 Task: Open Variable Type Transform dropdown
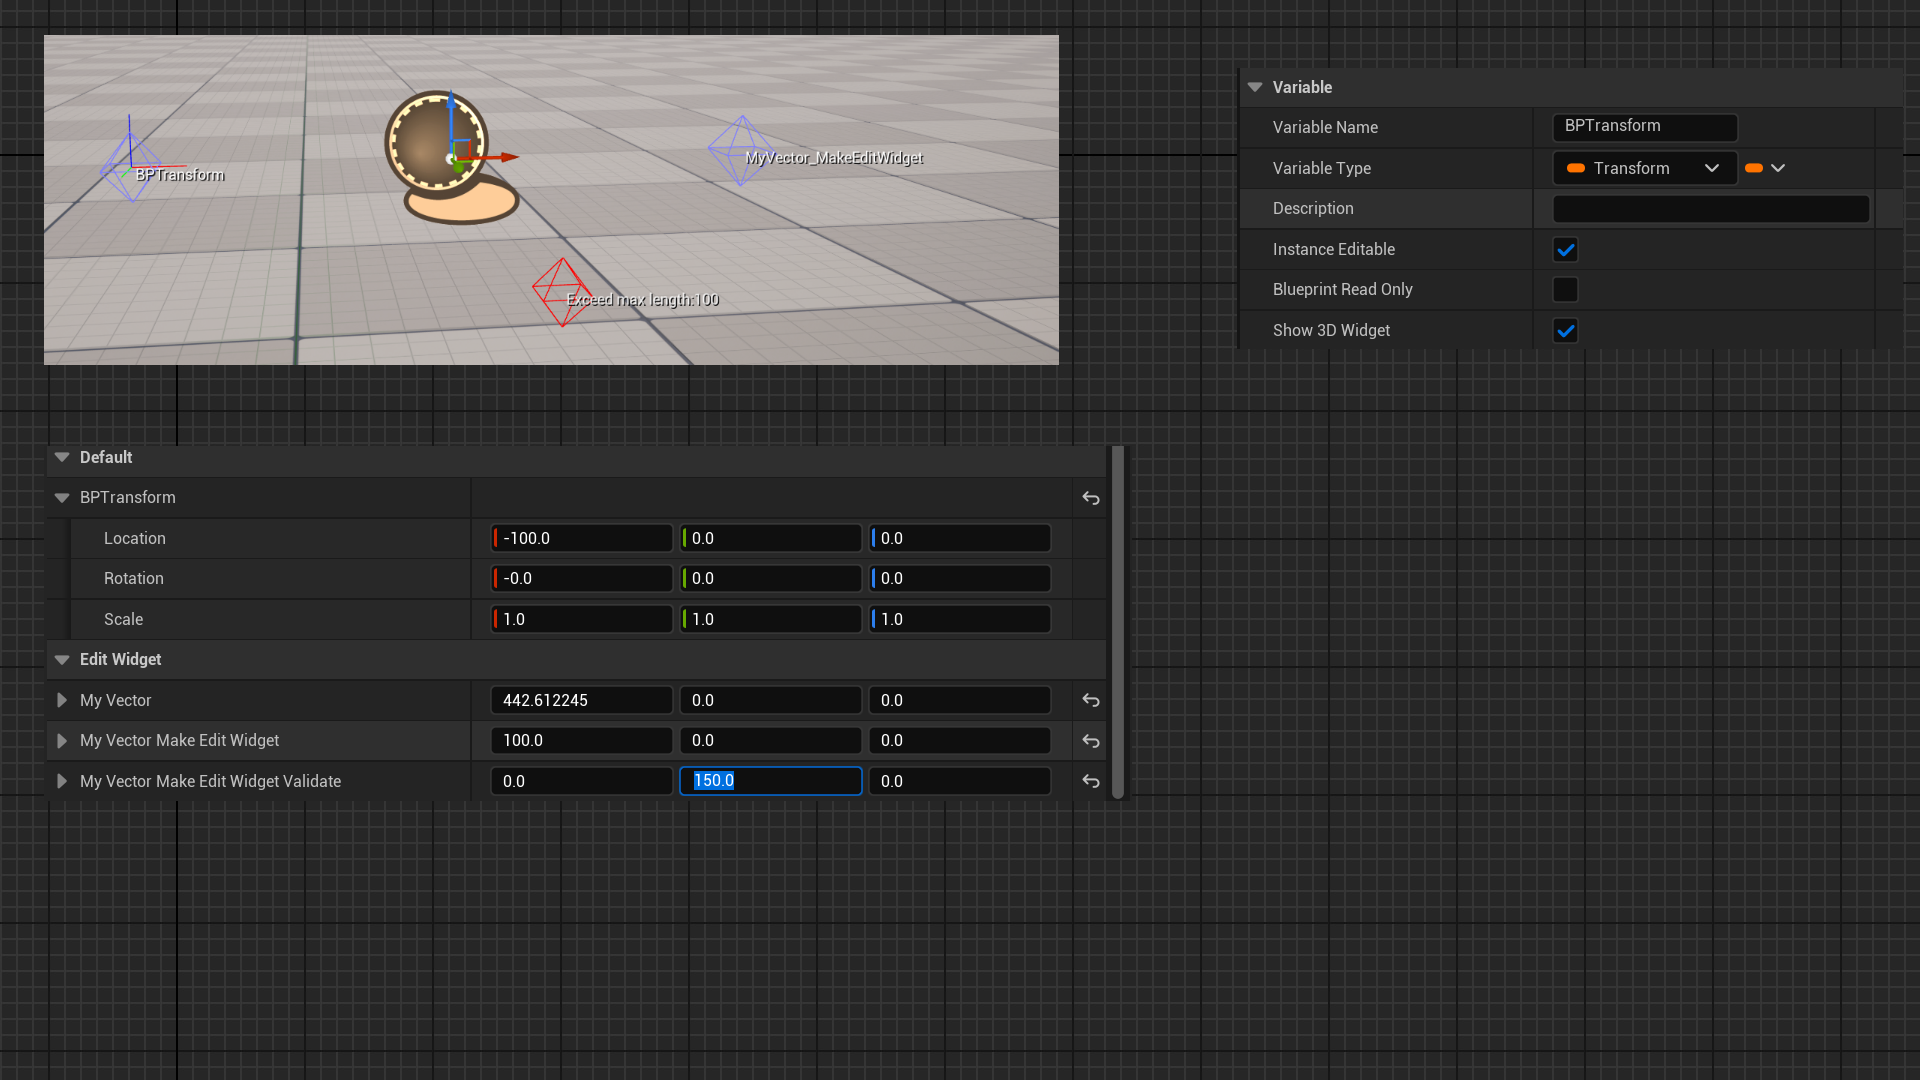tap(1643, 168)
